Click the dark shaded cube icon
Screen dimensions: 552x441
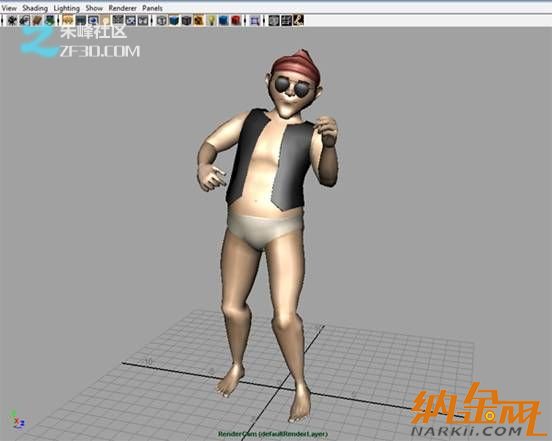pyautogui.click(x=187, y=20)
